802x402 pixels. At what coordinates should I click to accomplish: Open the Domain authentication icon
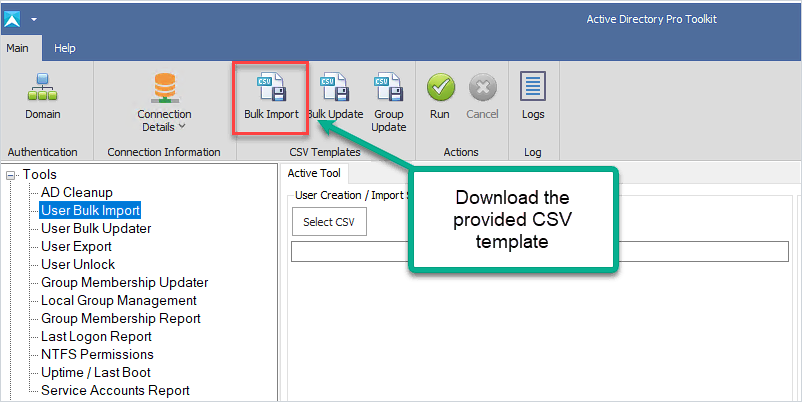tap(42, 87)
